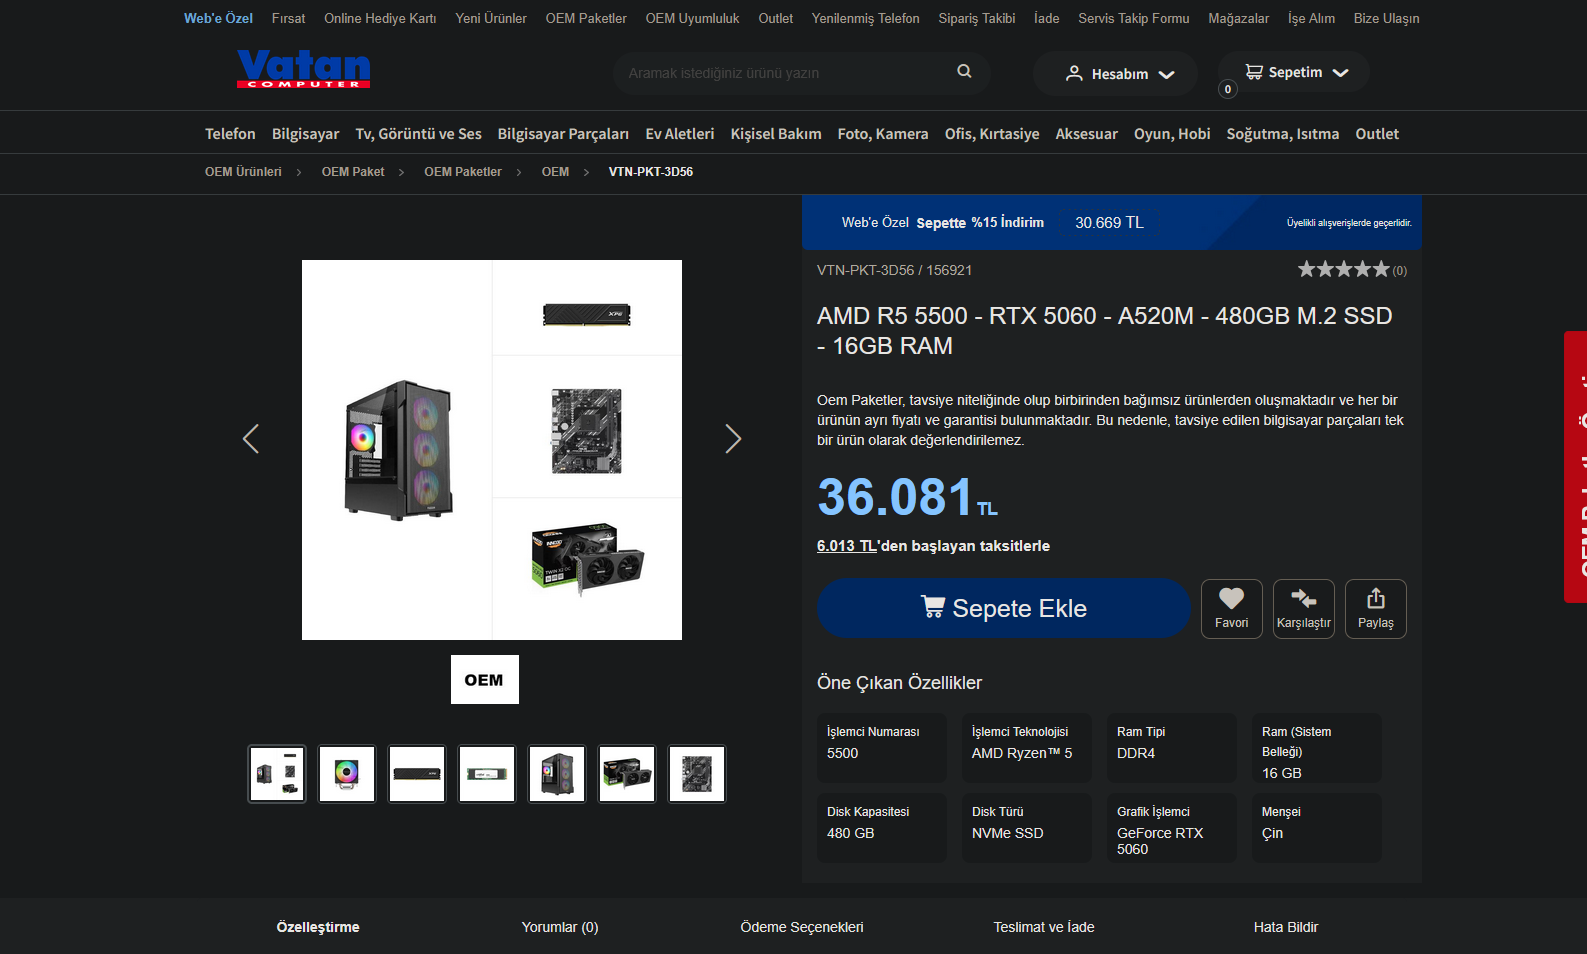The image size is (1587, 954).
Task: Click the Karşılaştır compare button
Action: coord(1304,609)
